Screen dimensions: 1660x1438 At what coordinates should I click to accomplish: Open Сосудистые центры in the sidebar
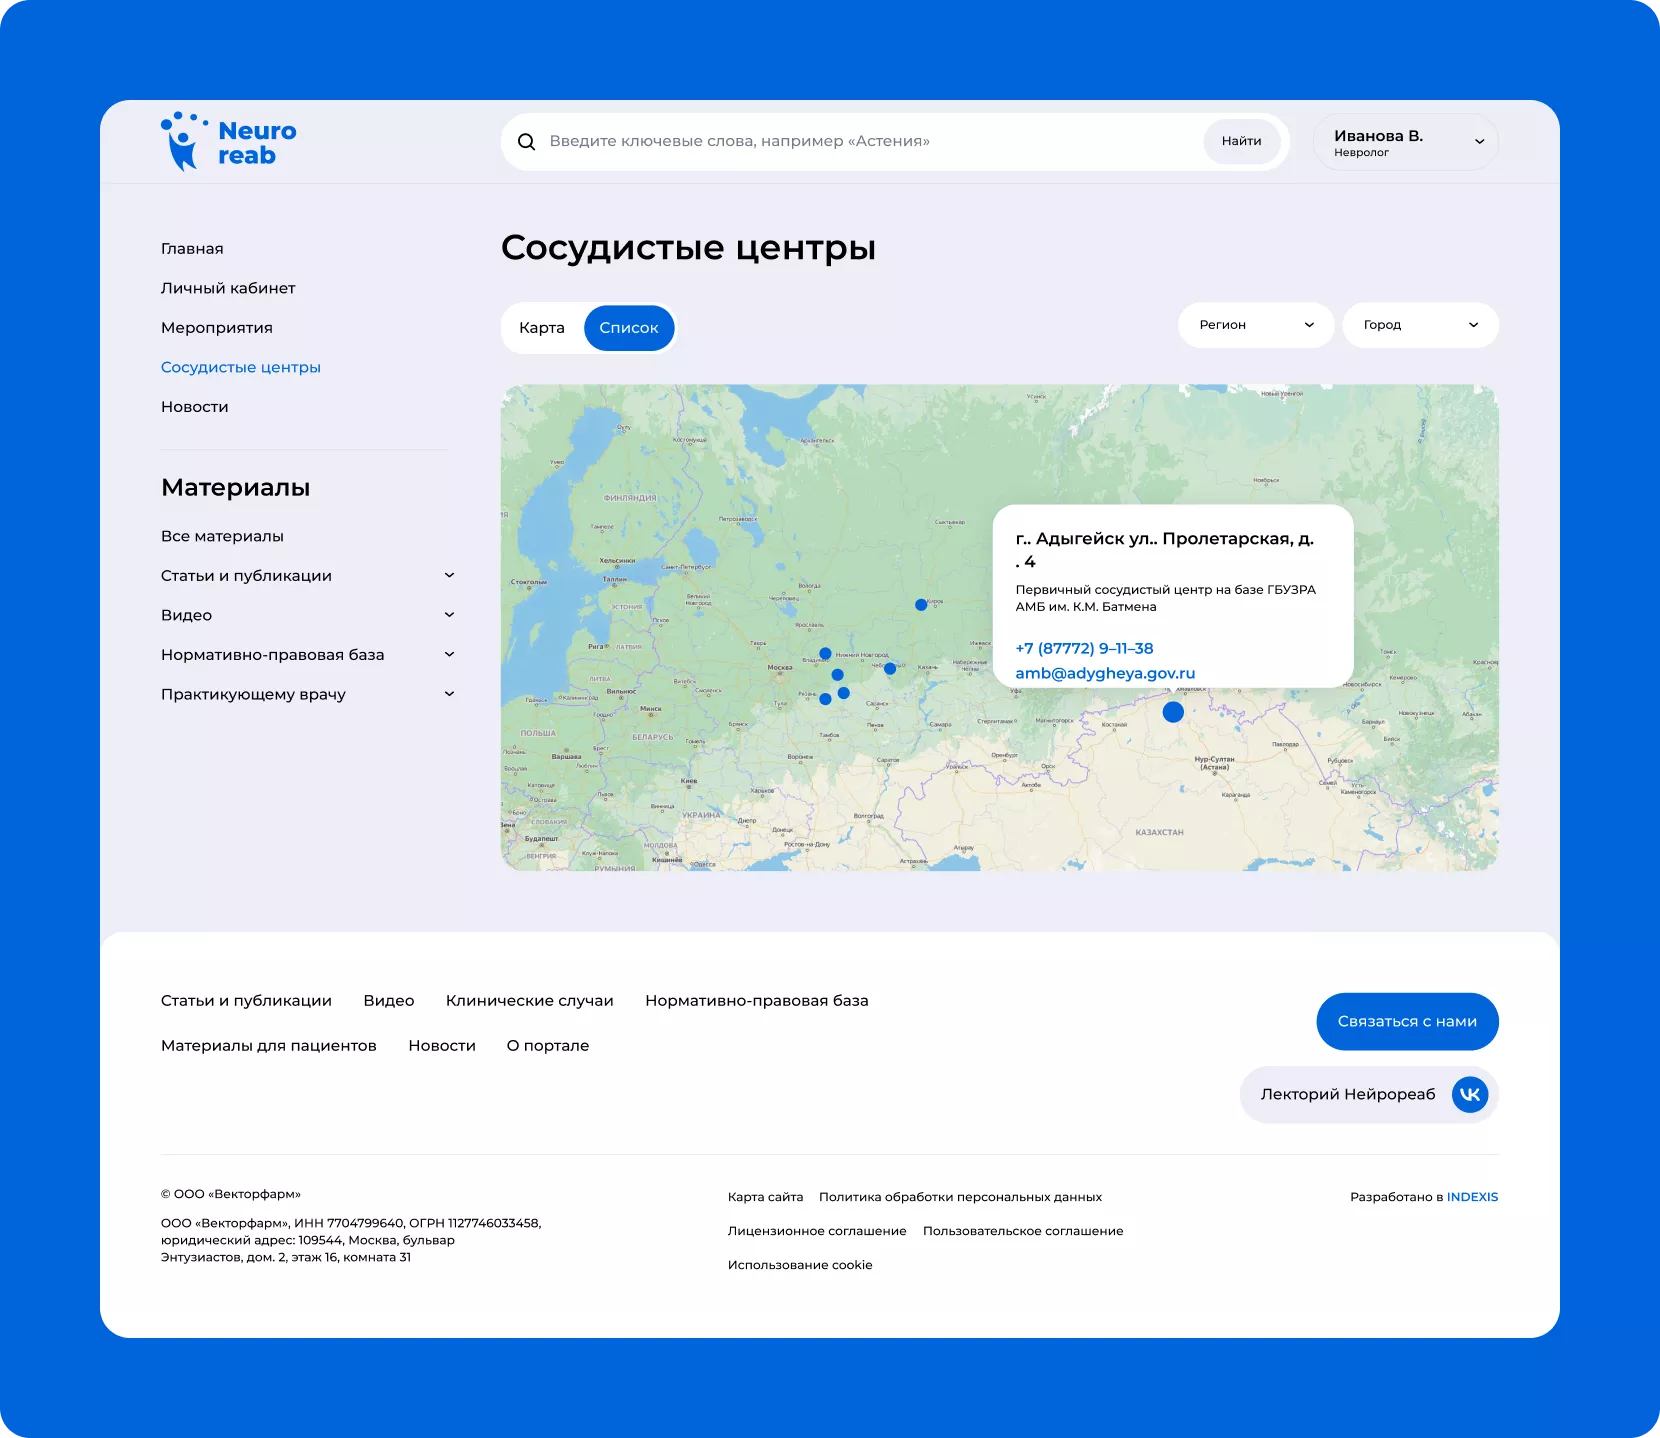click(x=241, y=367)
